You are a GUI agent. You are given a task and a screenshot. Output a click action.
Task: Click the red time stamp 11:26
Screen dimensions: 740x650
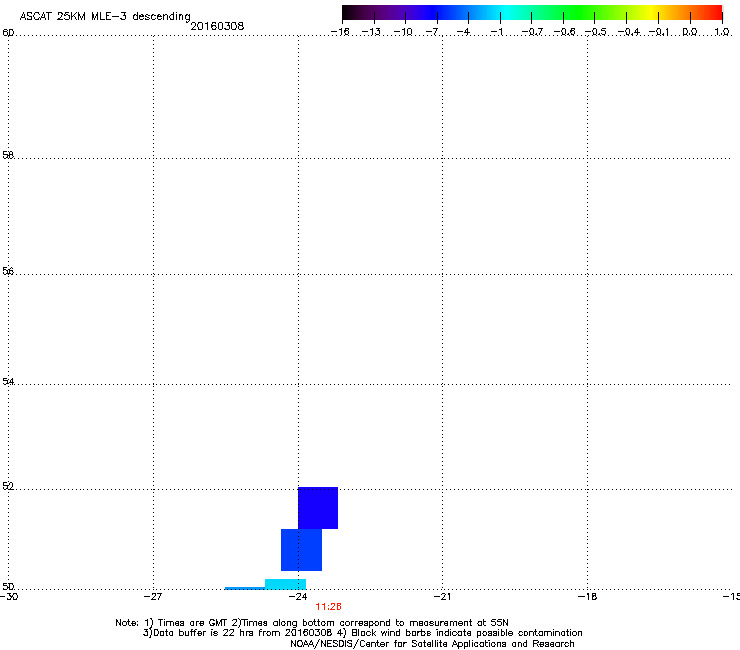[x=328, y=607]
